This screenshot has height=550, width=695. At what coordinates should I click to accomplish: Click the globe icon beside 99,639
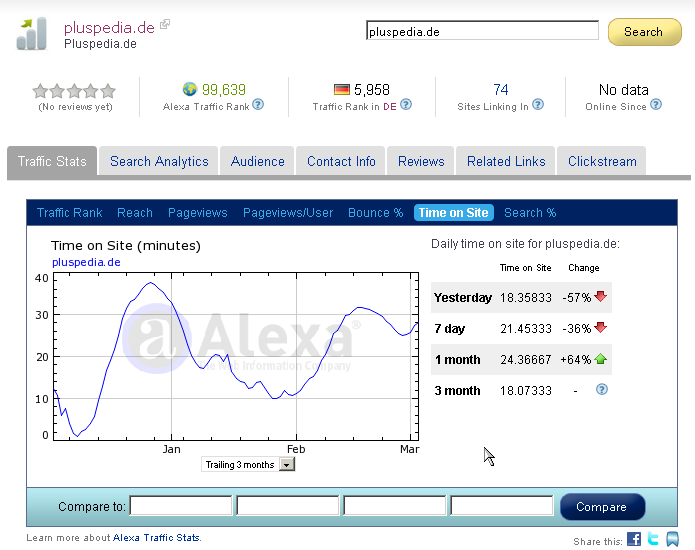(190, 89)
